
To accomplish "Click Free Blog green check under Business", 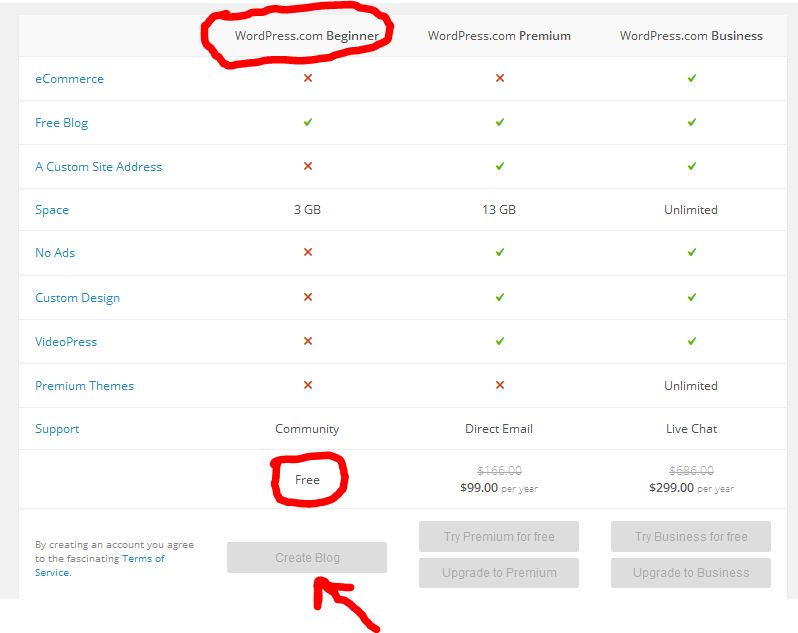I will point(691,122).
